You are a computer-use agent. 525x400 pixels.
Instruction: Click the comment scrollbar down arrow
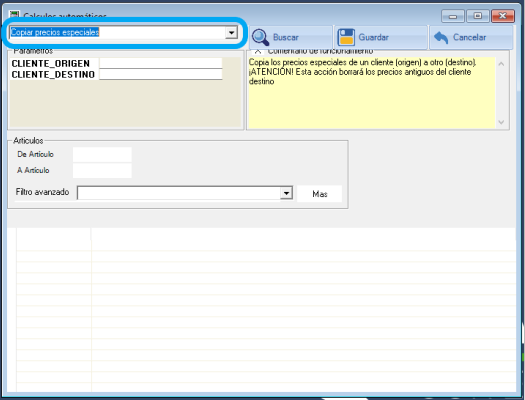pyautogui.click(x=501, y=122)
